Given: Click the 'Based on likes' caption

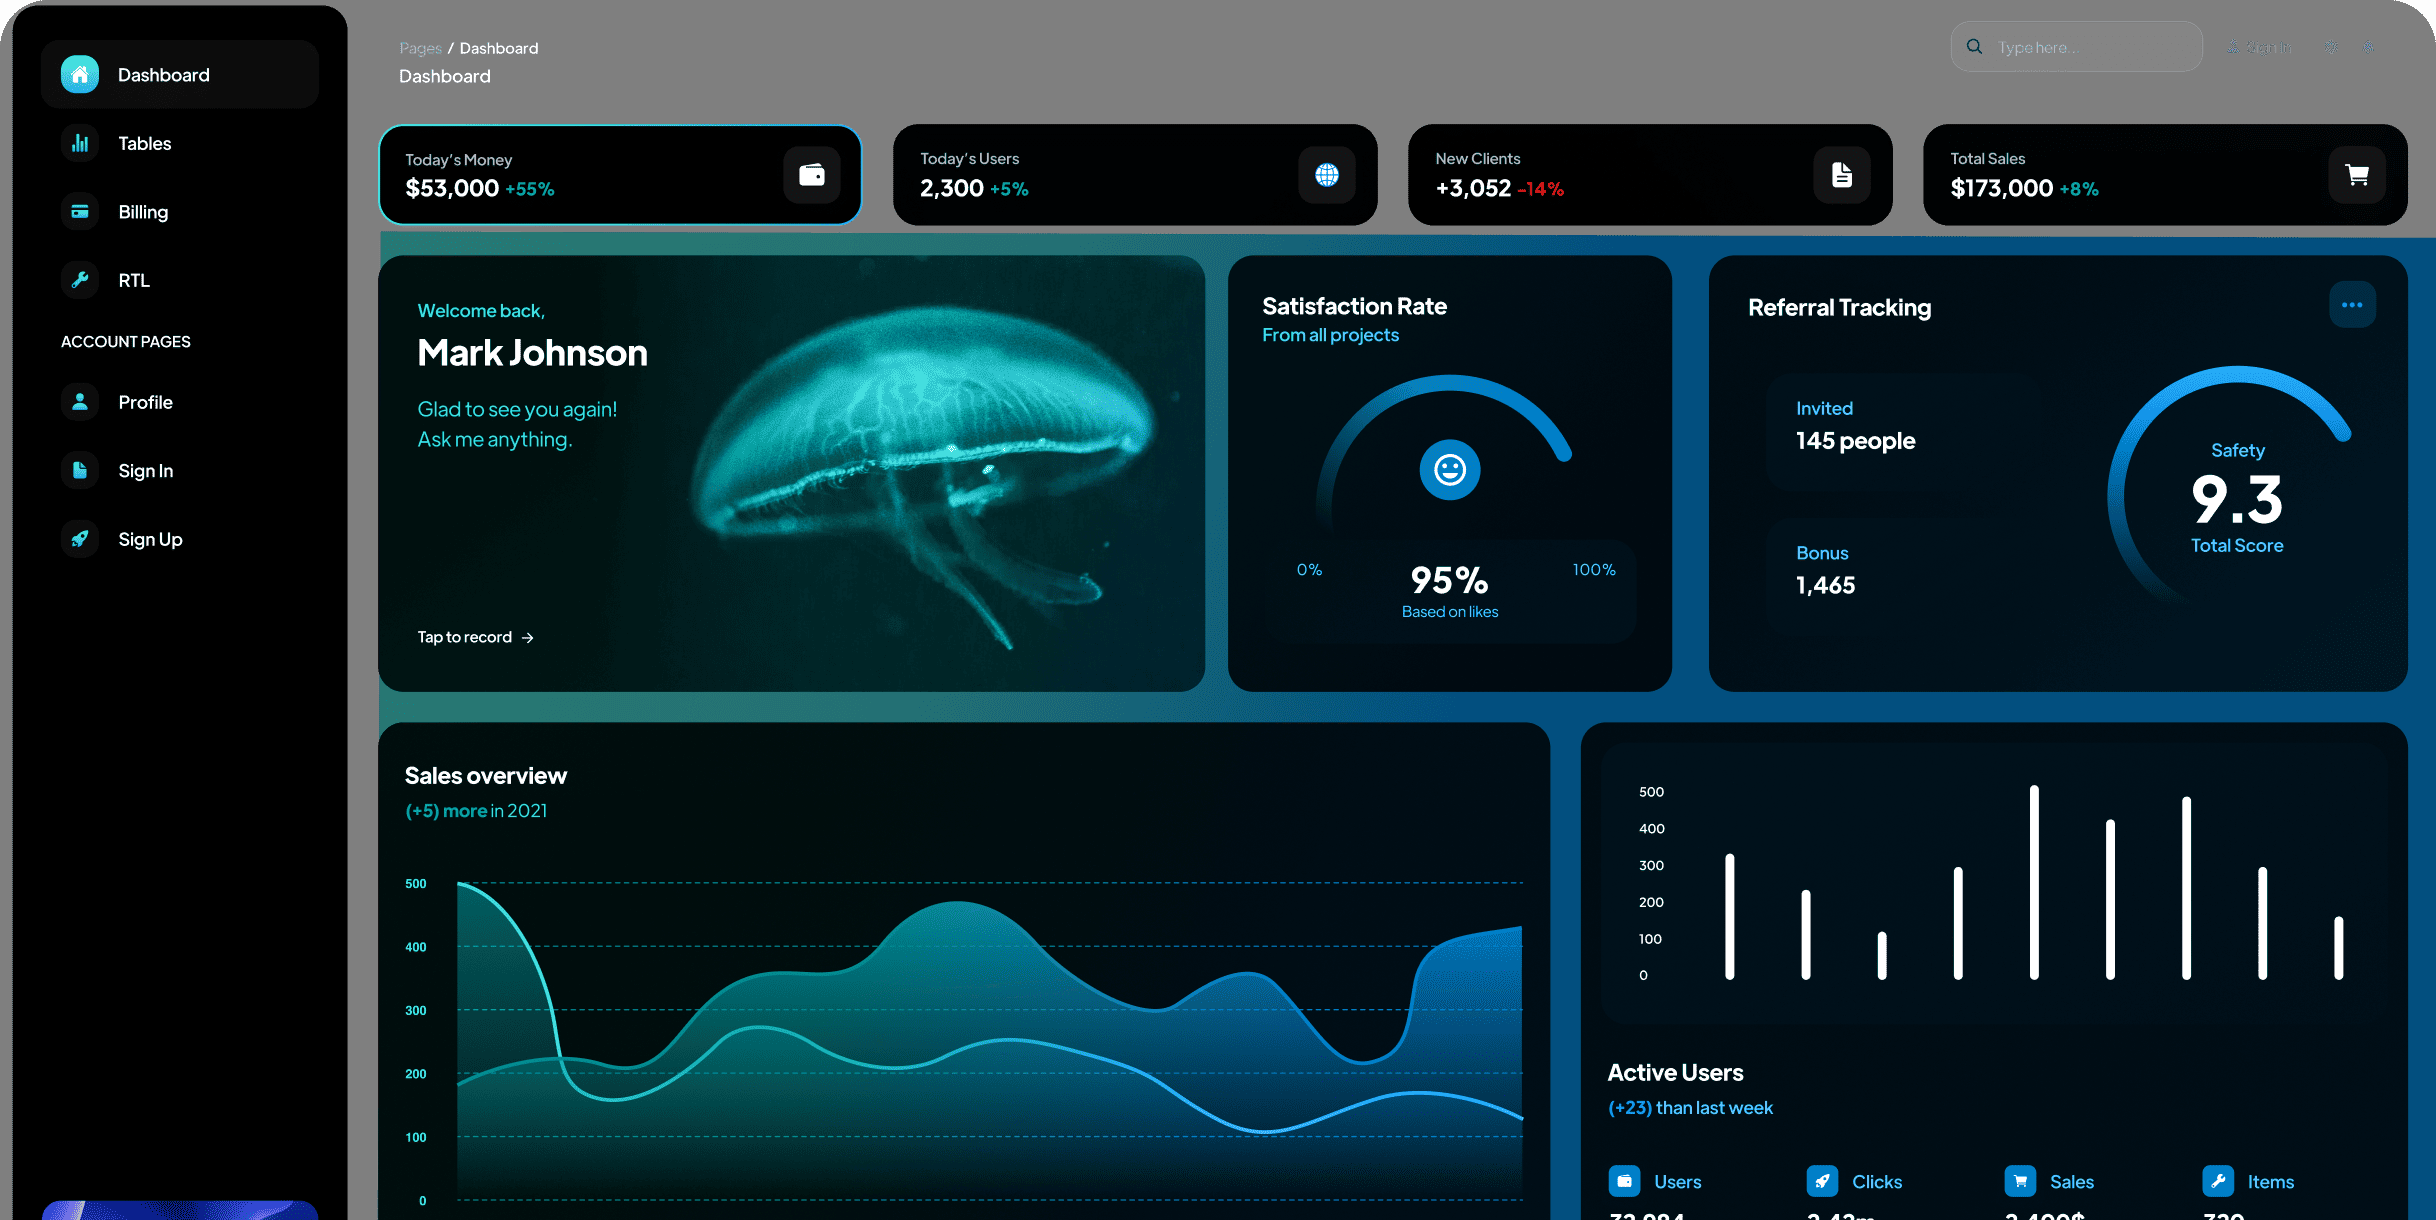Looking at the screenshot, I should pos(1450,612).
